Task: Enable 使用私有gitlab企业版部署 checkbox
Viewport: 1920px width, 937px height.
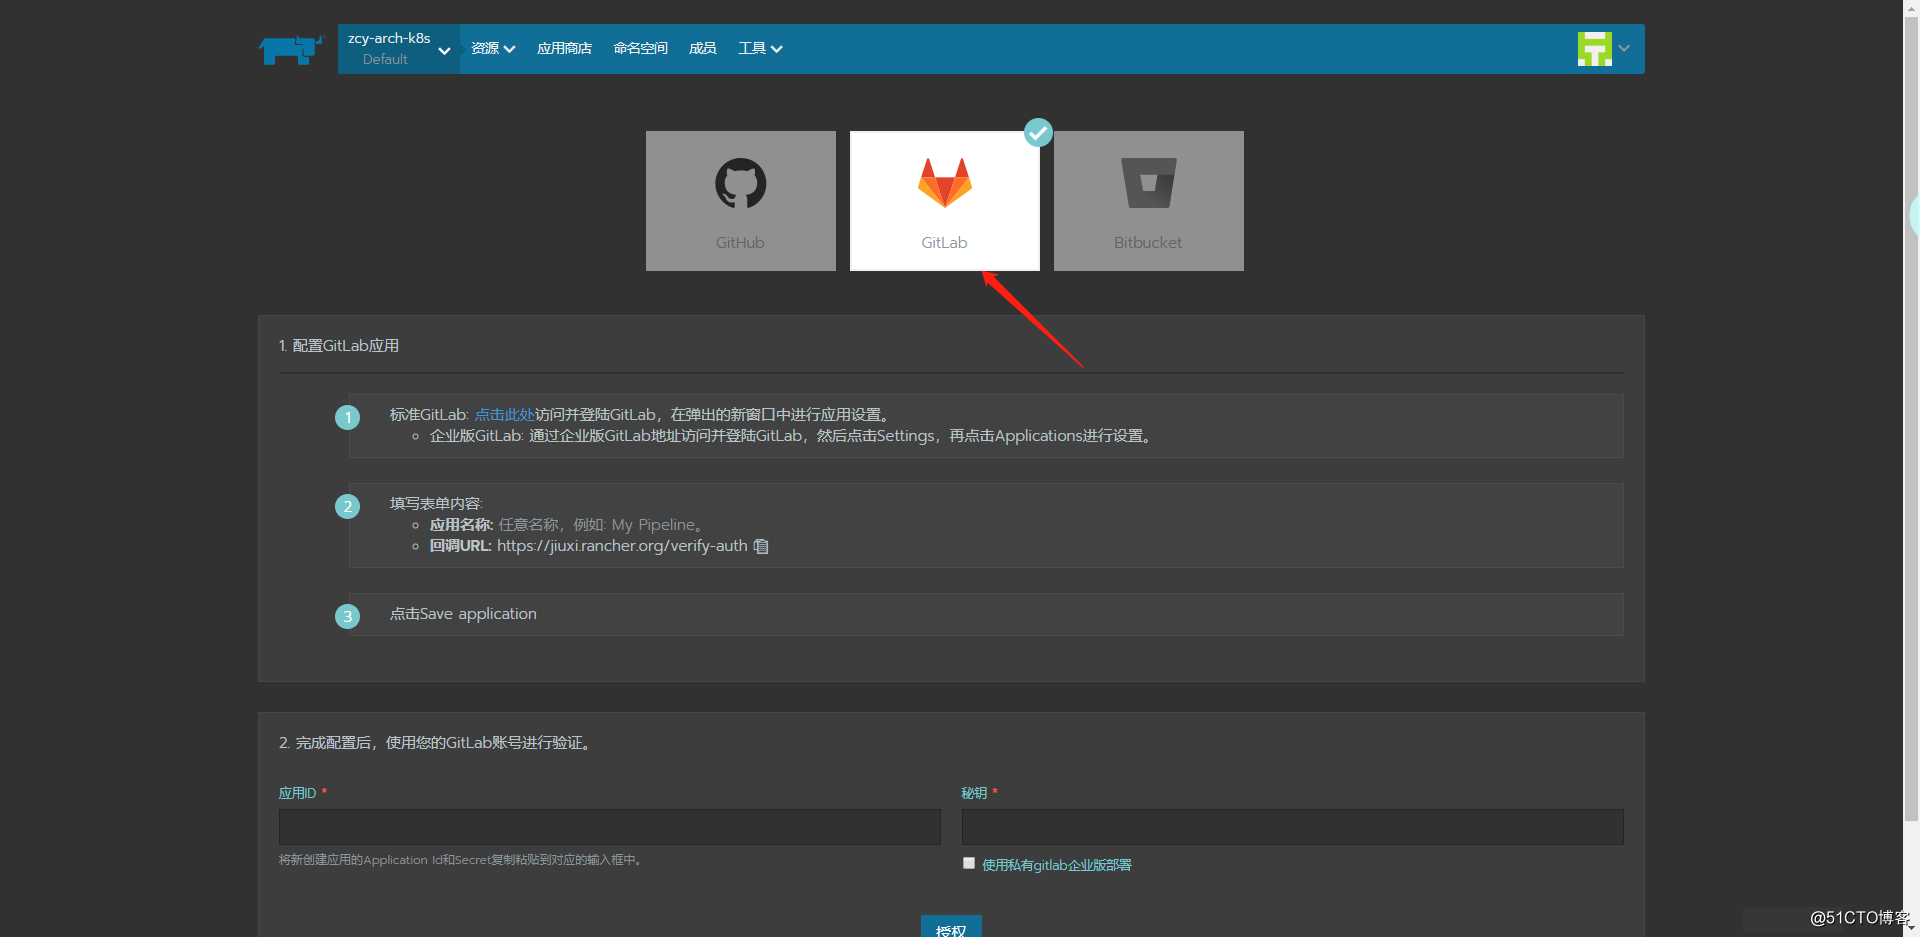Action: pyautogui.click(x=969, y=863)
